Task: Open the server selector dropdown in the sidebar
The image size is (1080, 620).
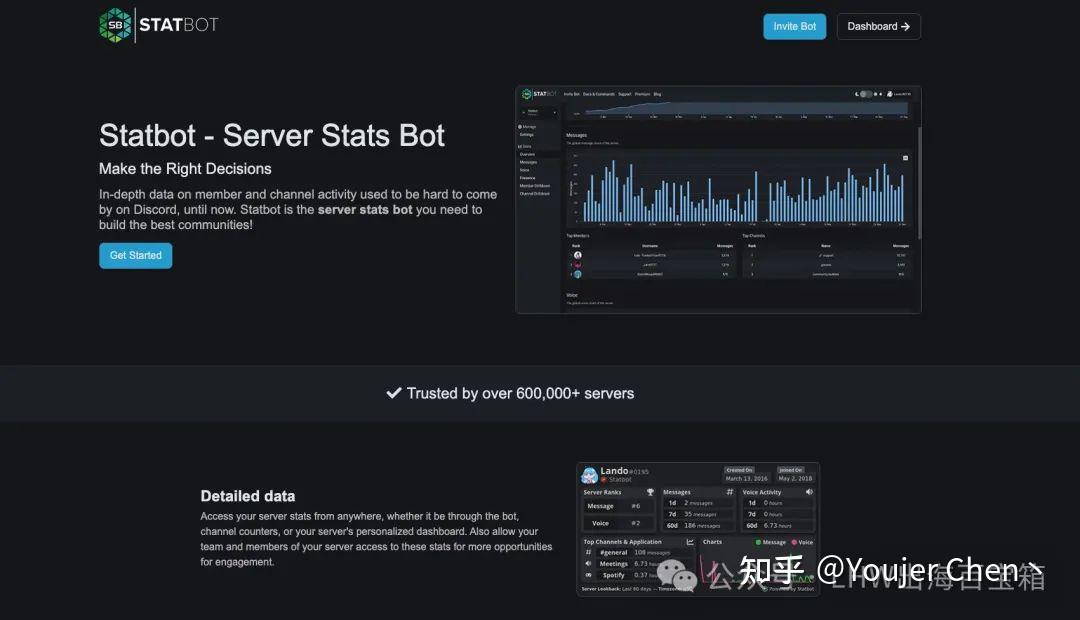Action: (538, 111)
